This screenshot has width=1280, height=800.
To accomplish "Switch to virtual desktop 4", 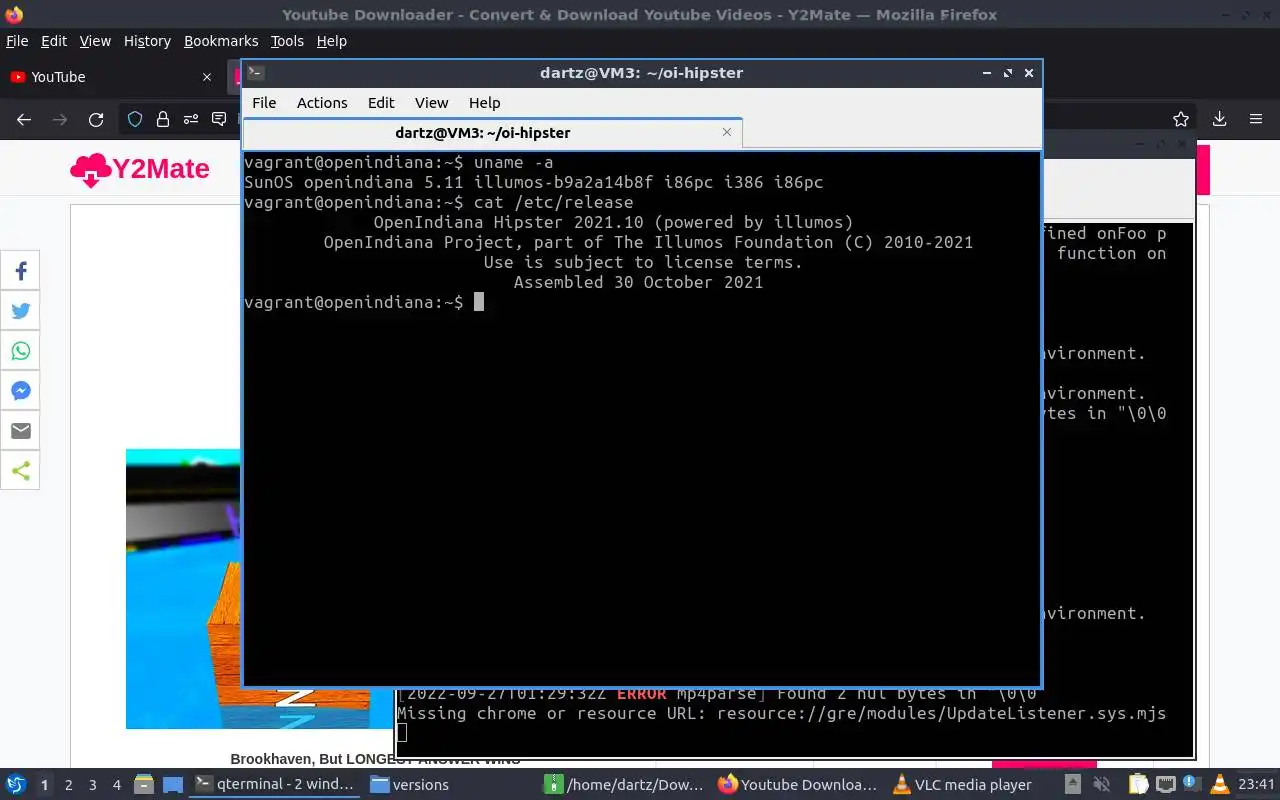I will point(117,785).
